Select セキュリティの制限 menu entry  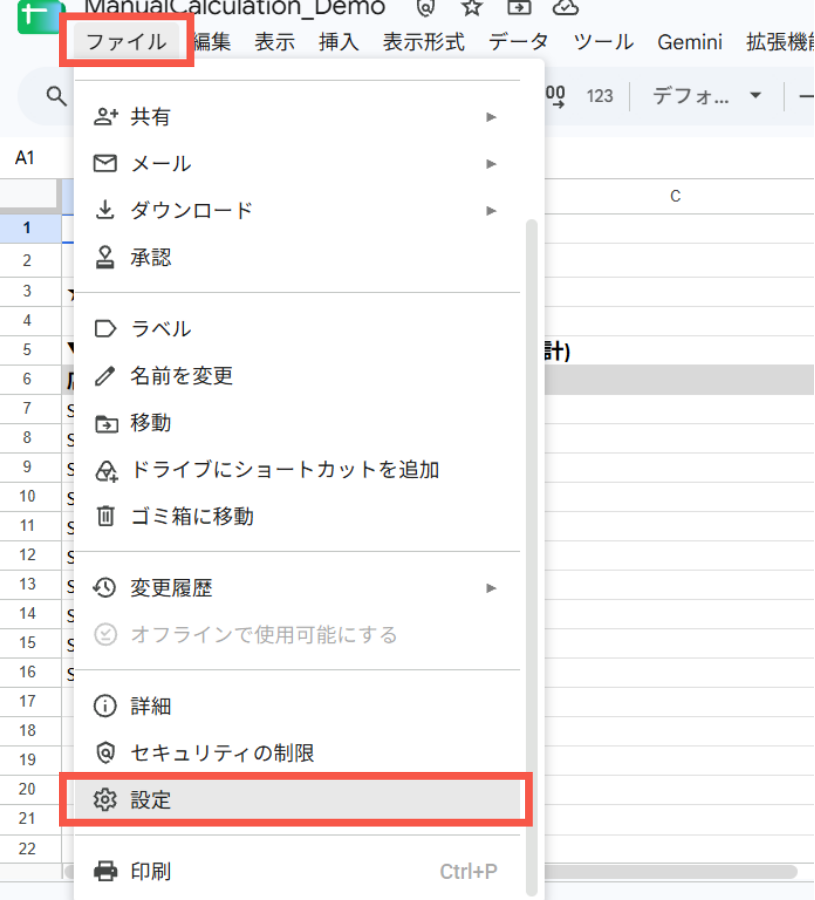(297, 753)
